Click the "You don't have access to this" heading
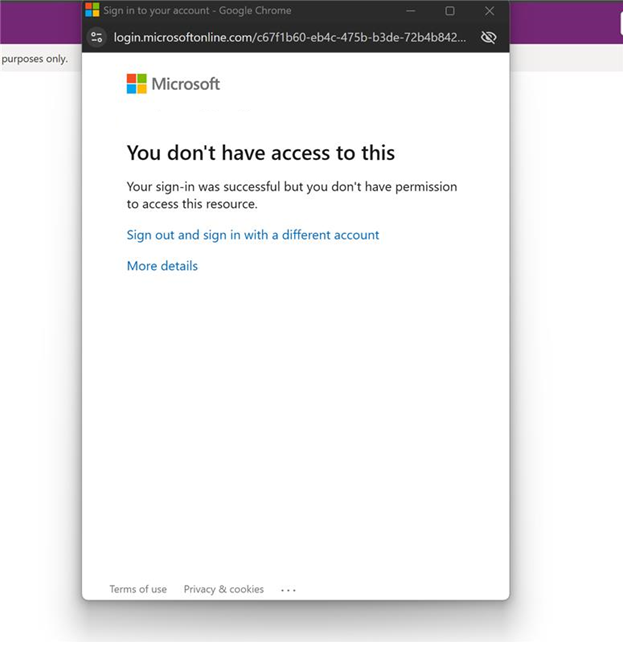Screen dimensions: 625x645 [x=260, y=153]
